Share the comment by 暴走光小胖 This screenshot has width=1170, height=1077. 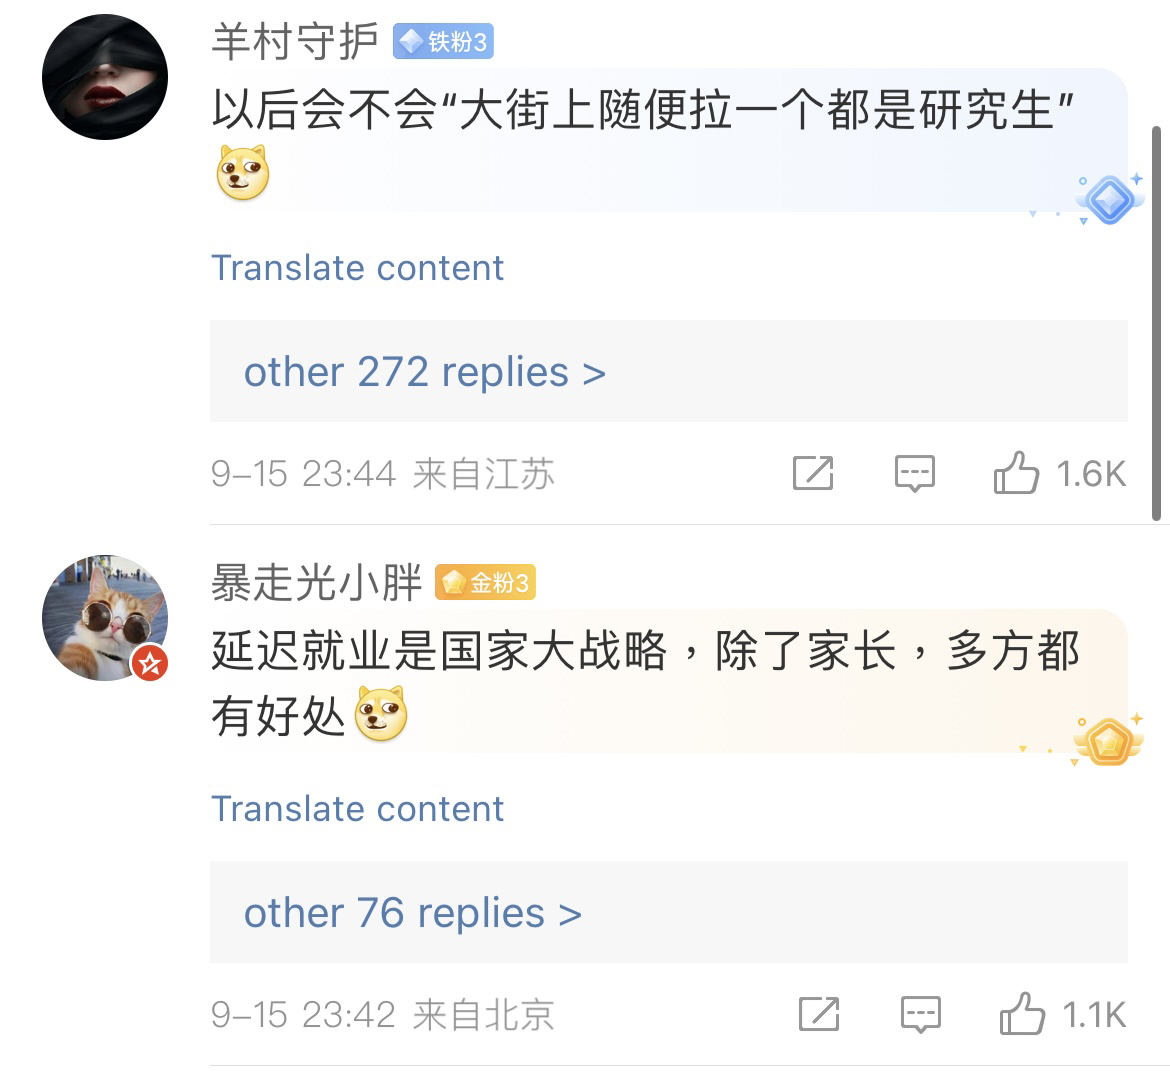click(819, 1014)
